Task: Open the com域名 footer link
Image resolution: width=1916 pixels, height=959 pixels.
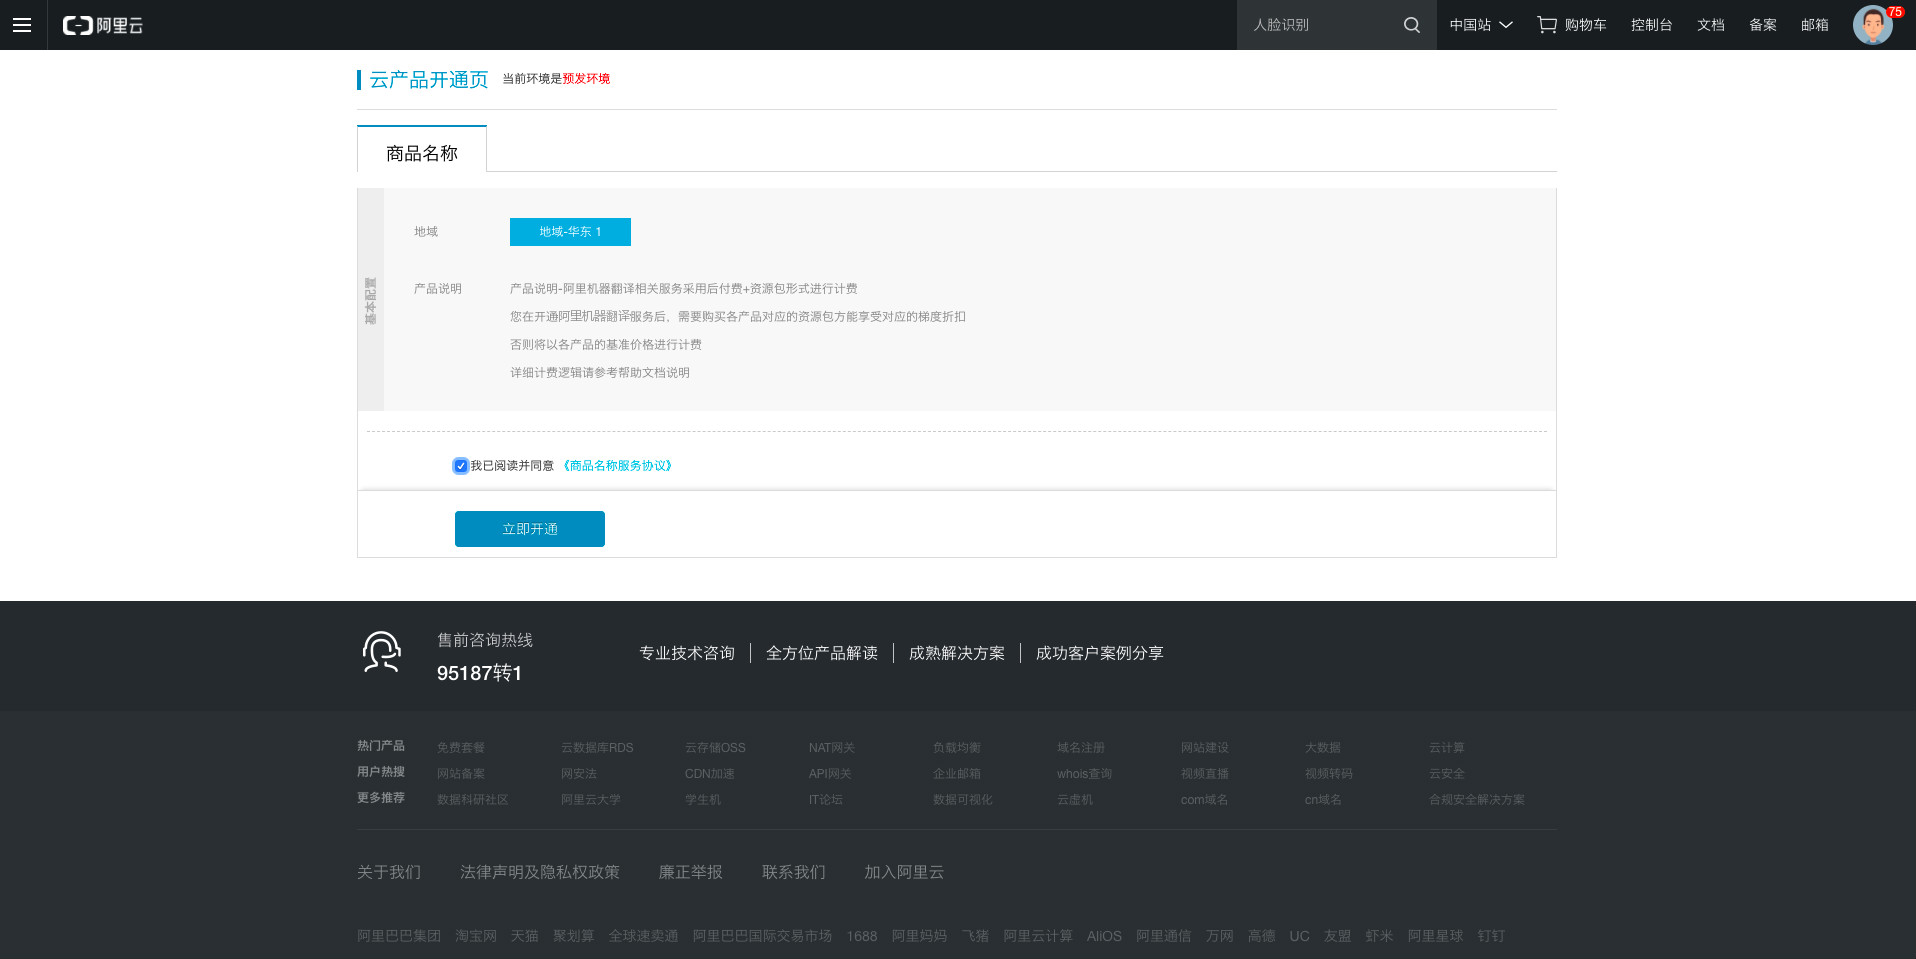Action: click(1204, 800)
